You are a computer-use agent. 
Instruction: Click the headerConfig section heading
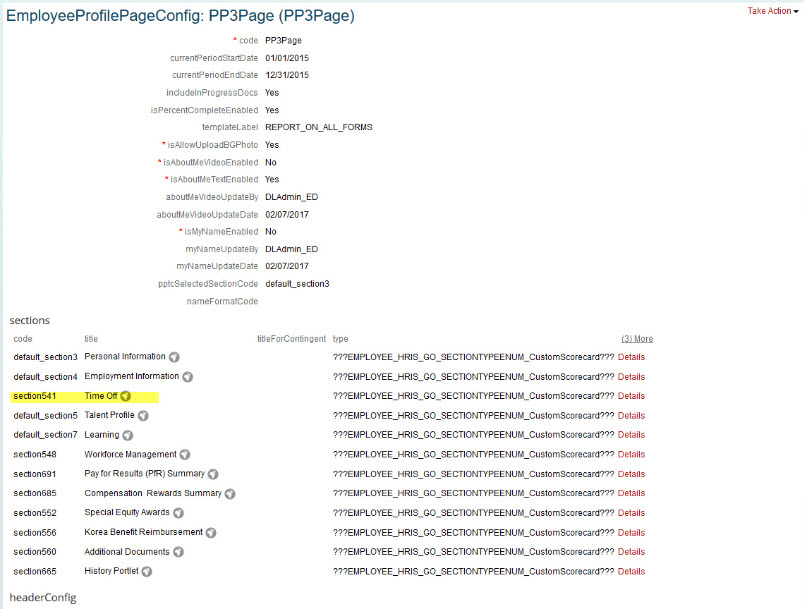point(43,598)
